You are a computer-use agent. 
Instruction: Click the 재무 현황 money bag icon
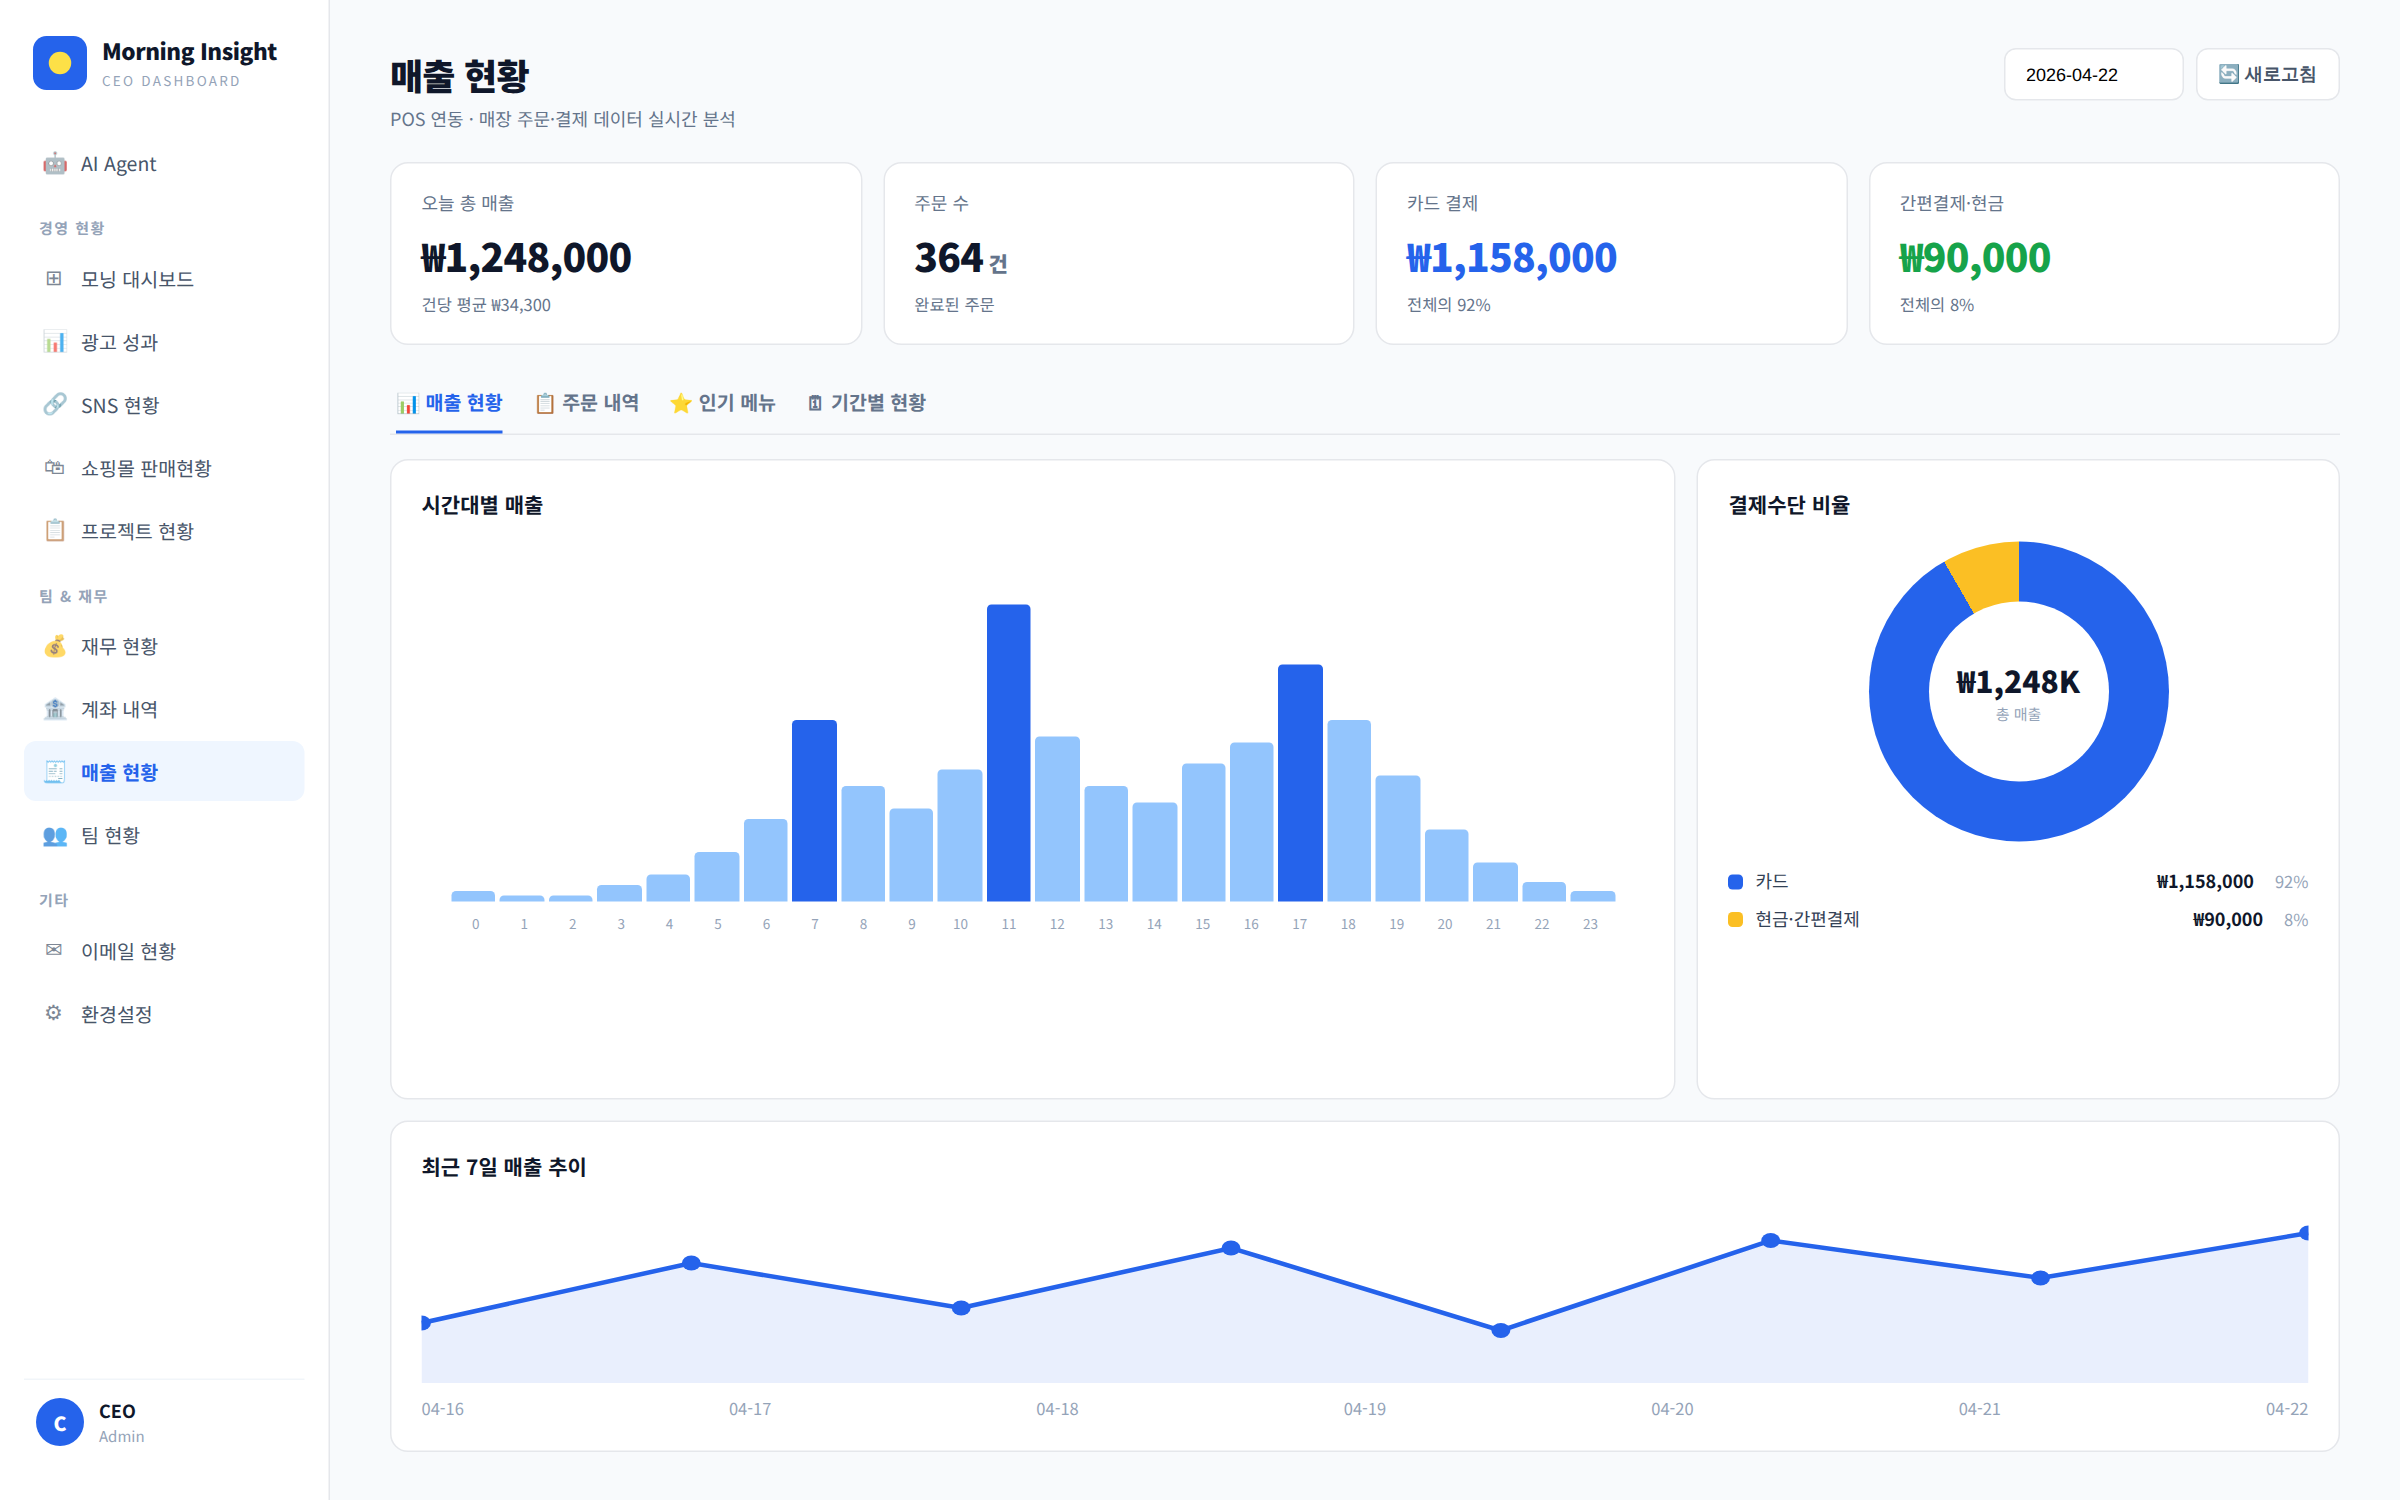pyautogui.click(x=55, y=646)
